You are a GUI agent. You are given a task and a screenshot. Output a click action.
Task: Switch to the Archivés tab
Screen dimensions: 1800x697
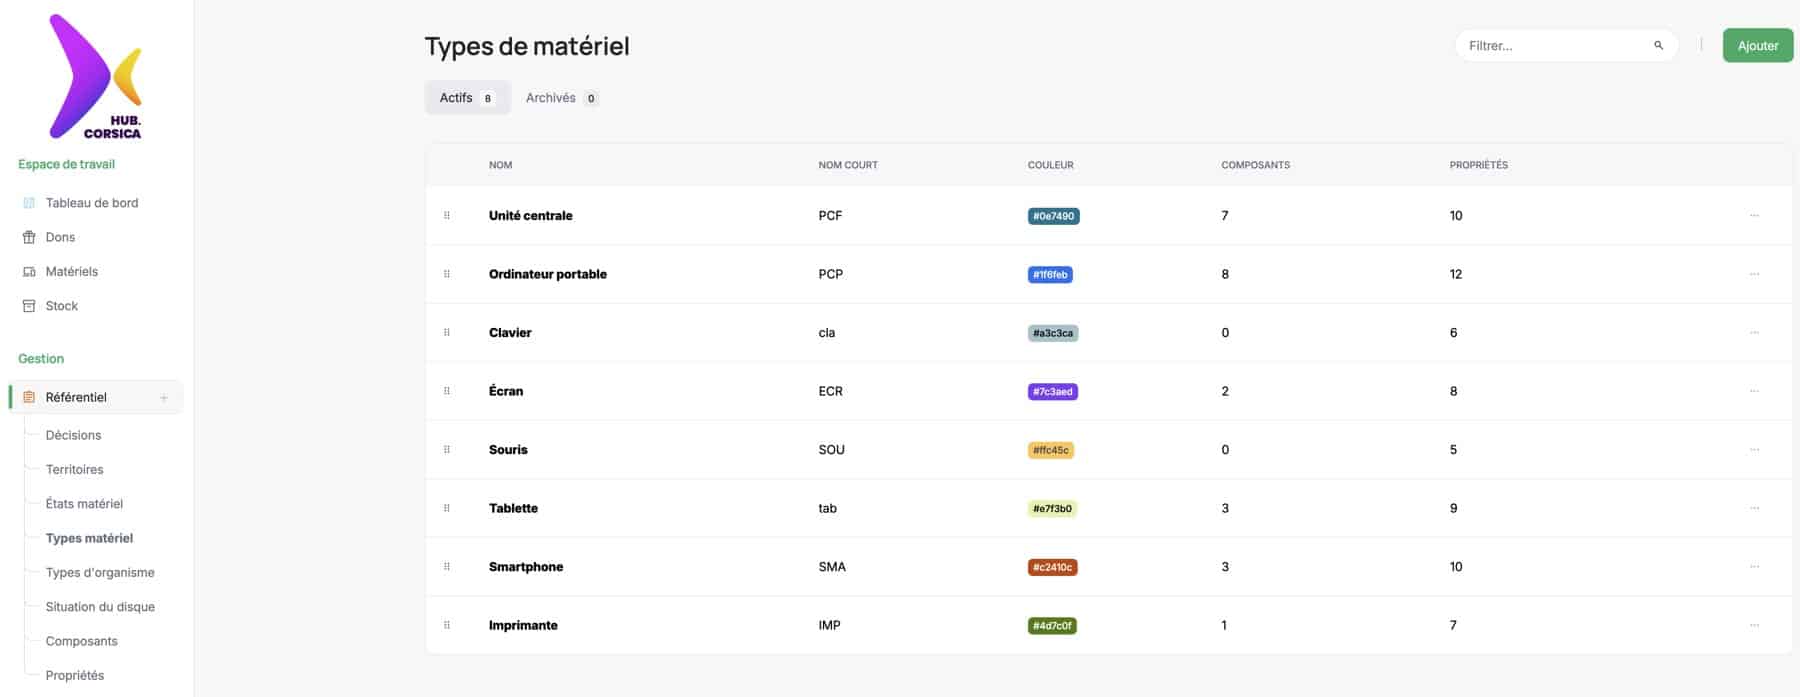click(562, 98)
